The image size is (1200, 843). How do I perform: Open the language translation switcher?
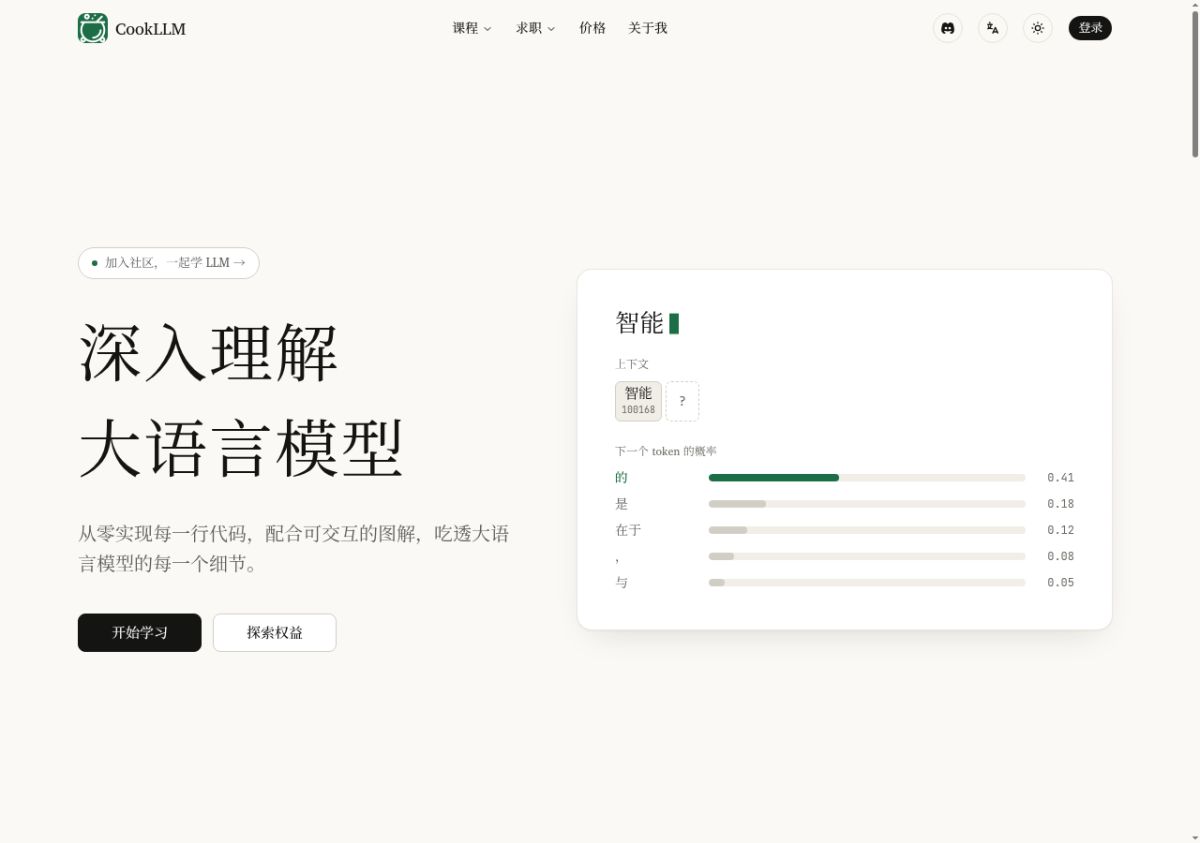(992, 28)
